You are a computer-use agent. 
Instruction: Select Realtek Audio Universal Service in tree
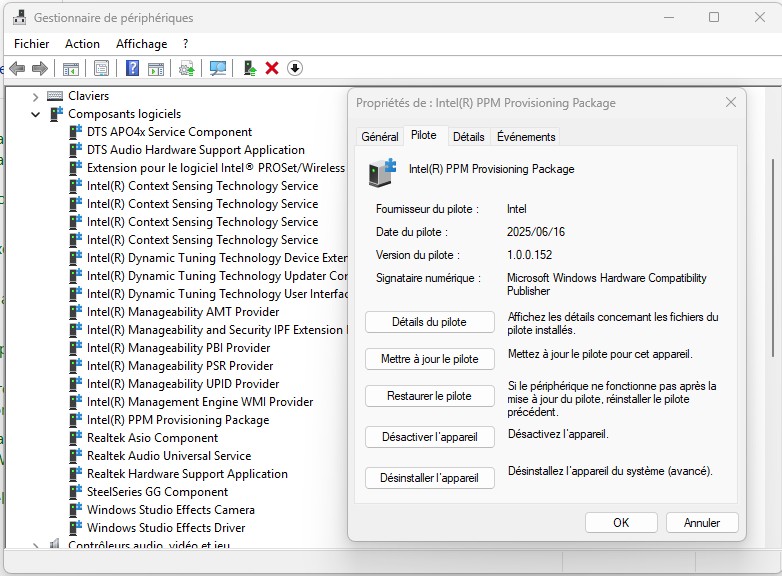coord(169,456)
